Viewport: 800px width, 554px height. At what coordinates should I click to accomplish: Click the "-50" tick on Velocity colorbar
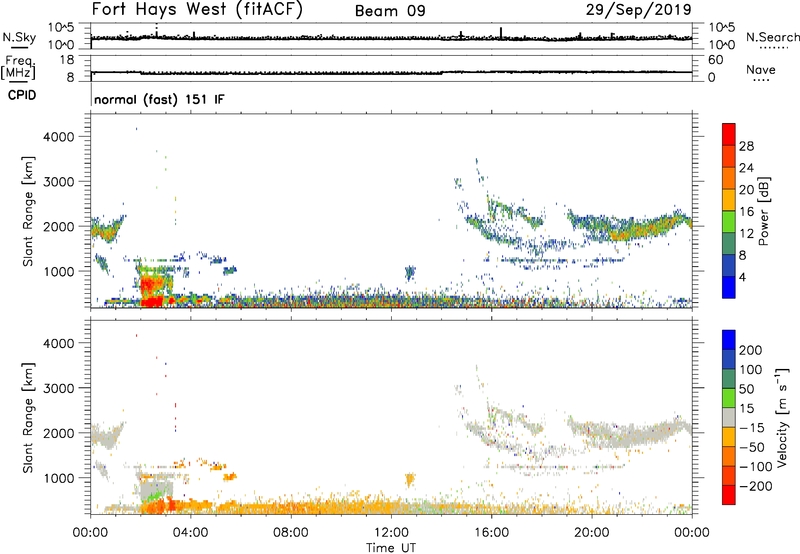752,447
